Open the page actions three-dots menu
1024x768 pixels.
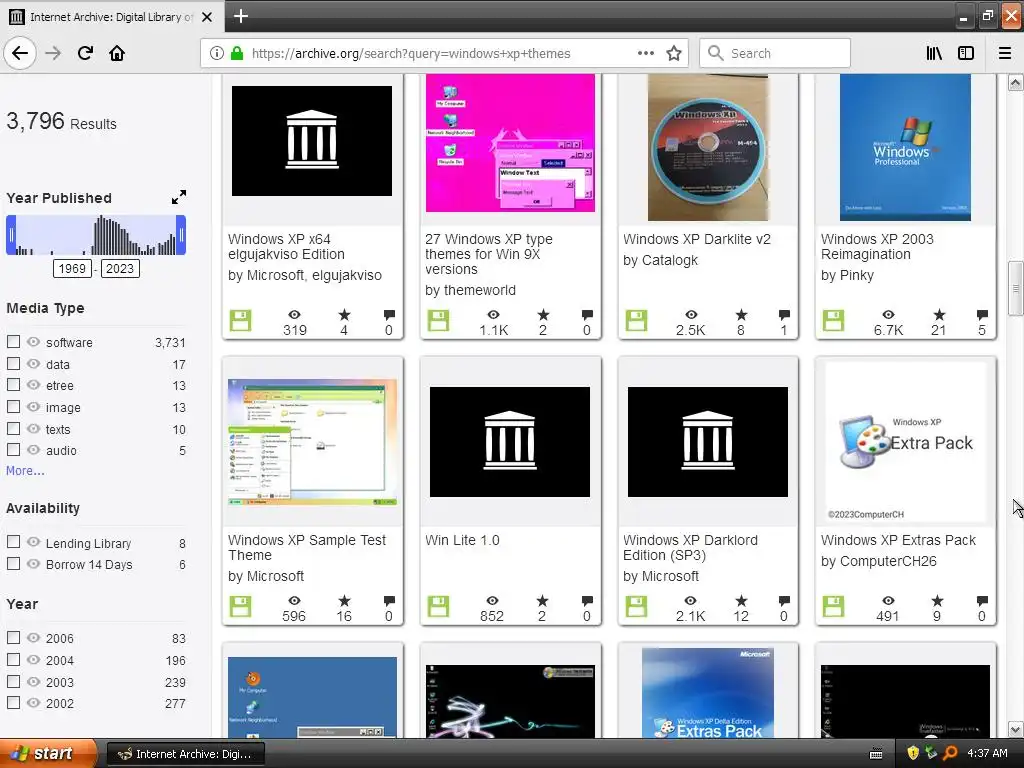click(645, 53)
